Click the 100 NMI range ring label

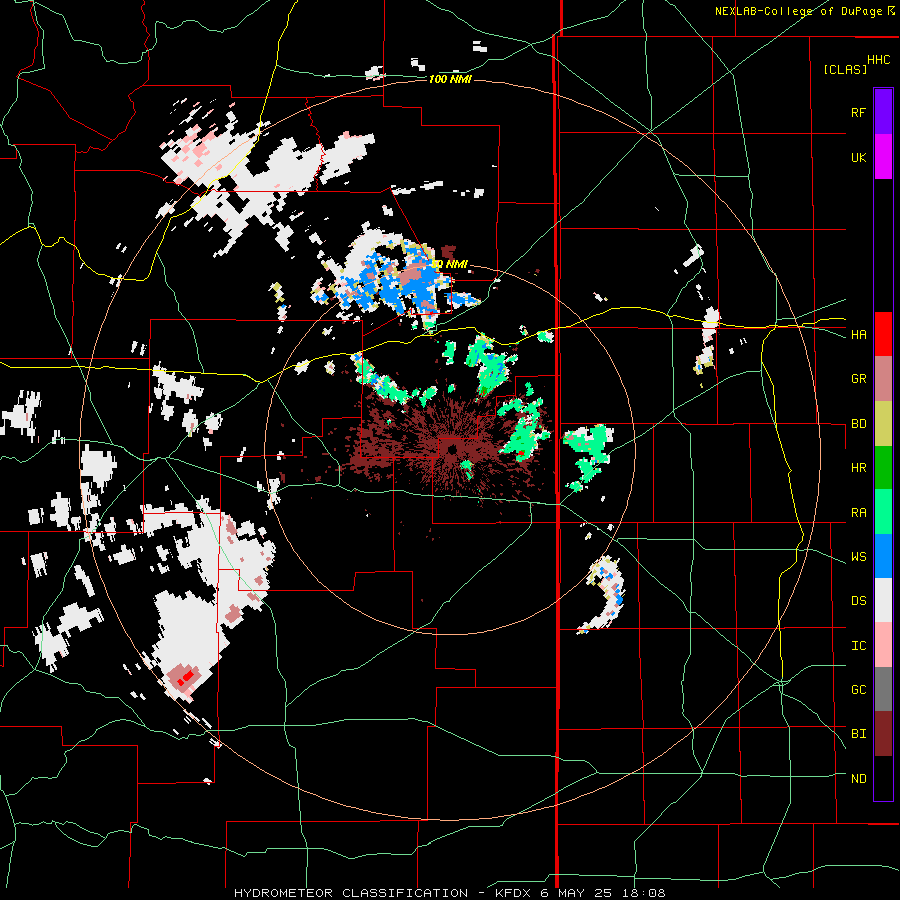(450, 79)
